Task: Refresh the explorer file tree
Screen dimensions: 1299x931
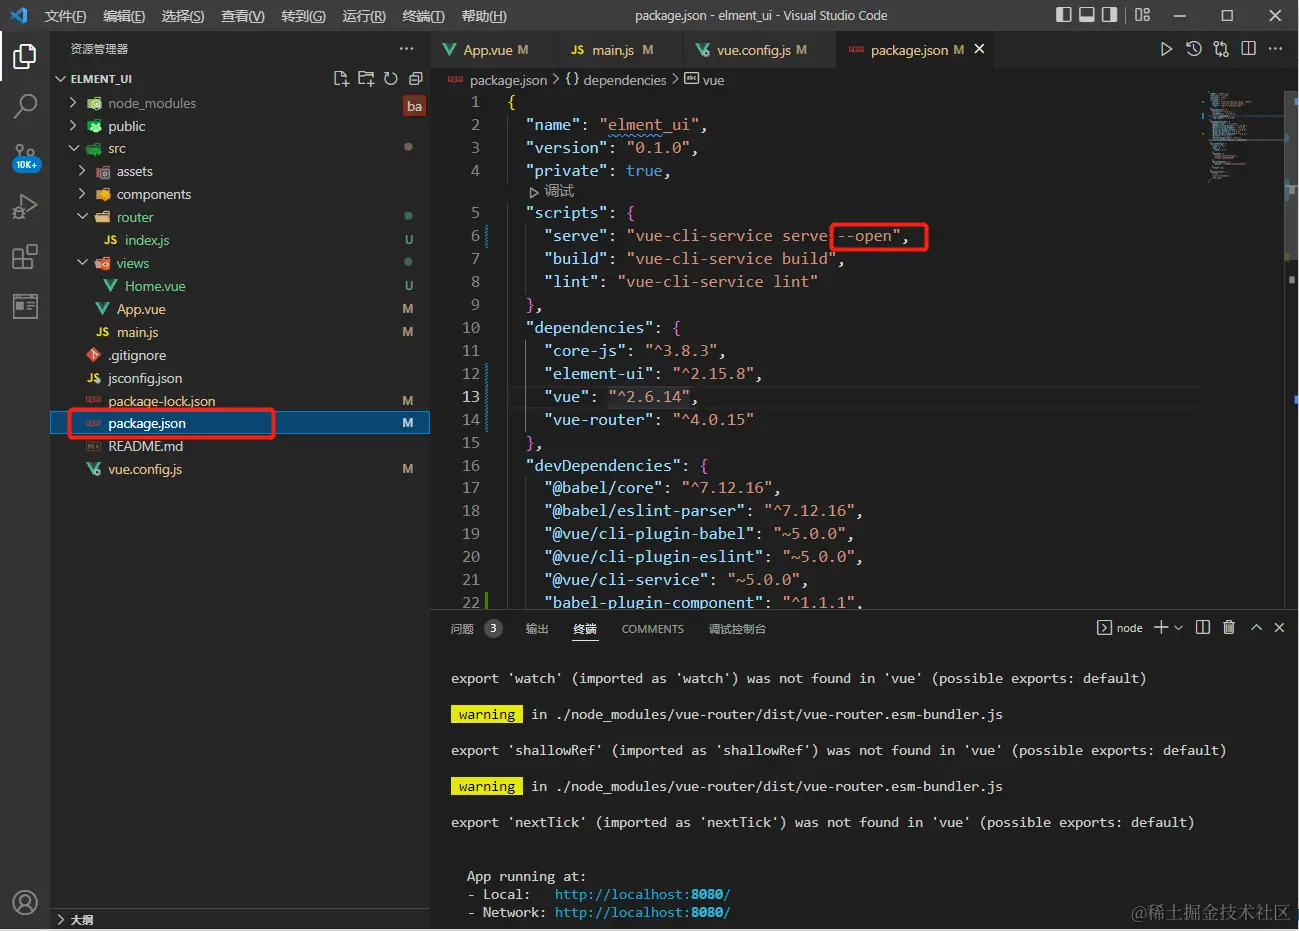Action: pyautogui.click(x=391, y=79)
